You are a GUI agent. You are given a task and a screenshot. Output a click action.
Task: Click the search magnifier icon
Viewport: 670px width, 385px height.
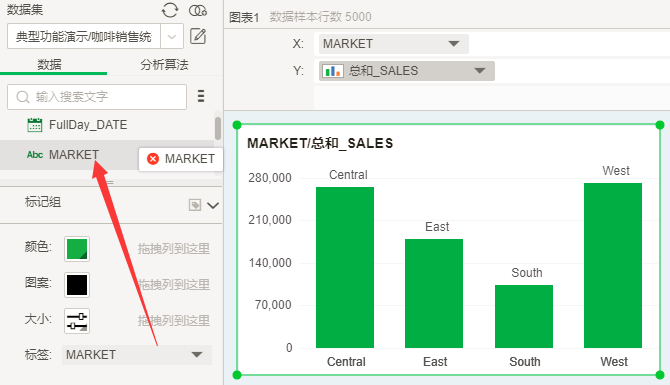23,97
